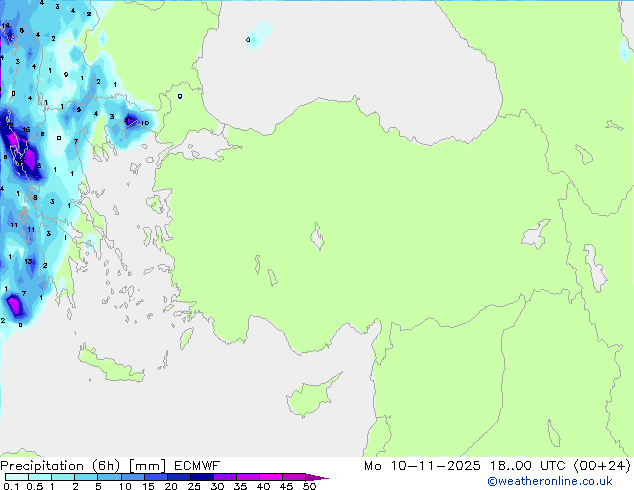Click the 40–45 mm bright magenta swatch
This screenshot has width=634, height=490.
point(271,477)
